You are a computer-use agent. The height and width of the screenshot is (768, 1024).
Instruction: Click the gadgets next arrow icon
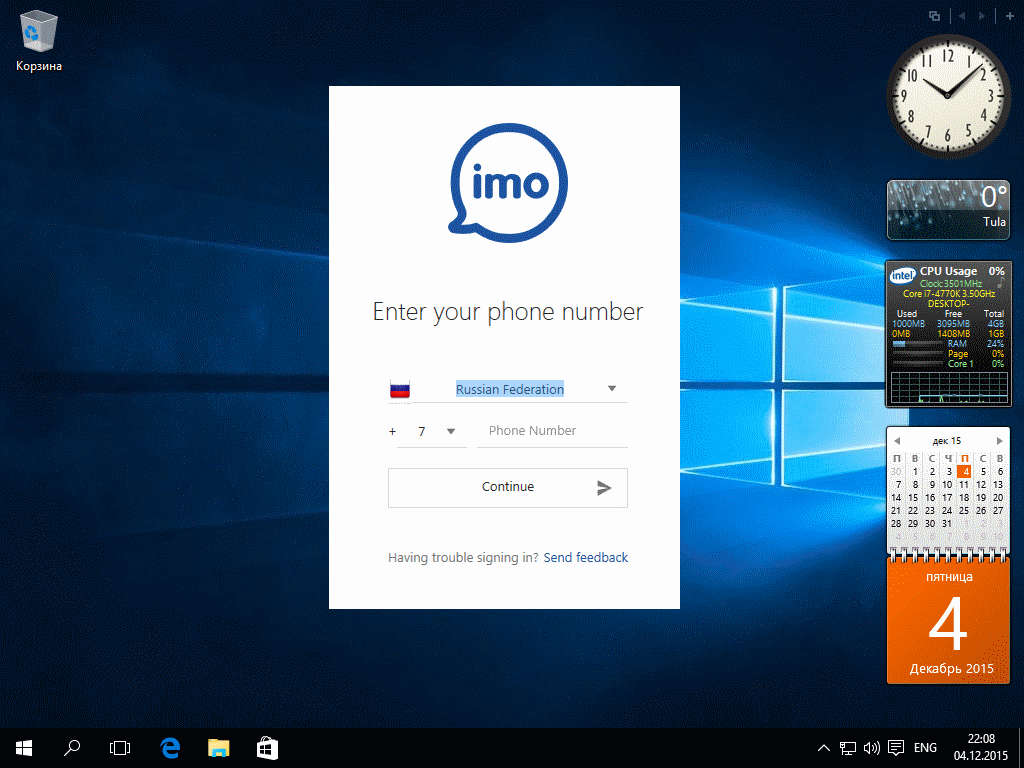point(981,16)
